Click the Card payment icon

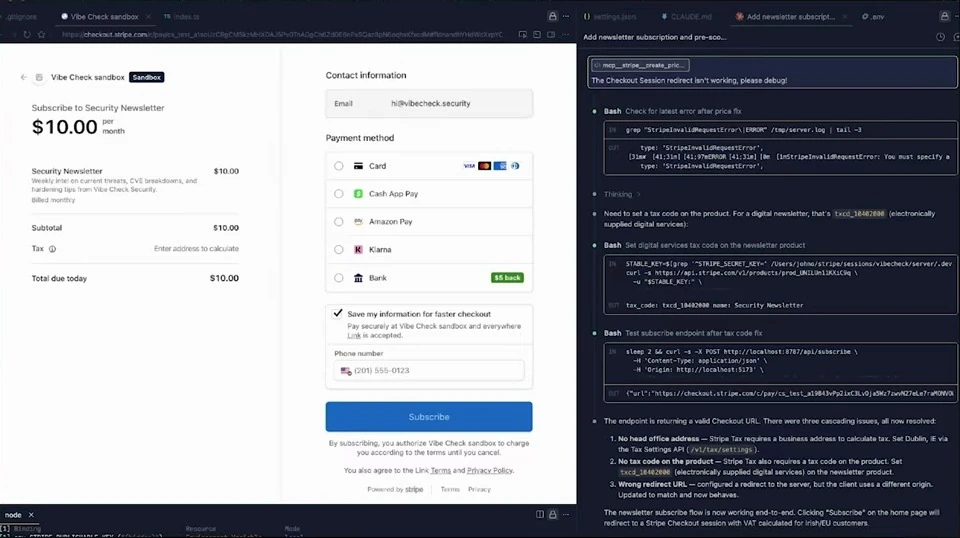(358, 166)
